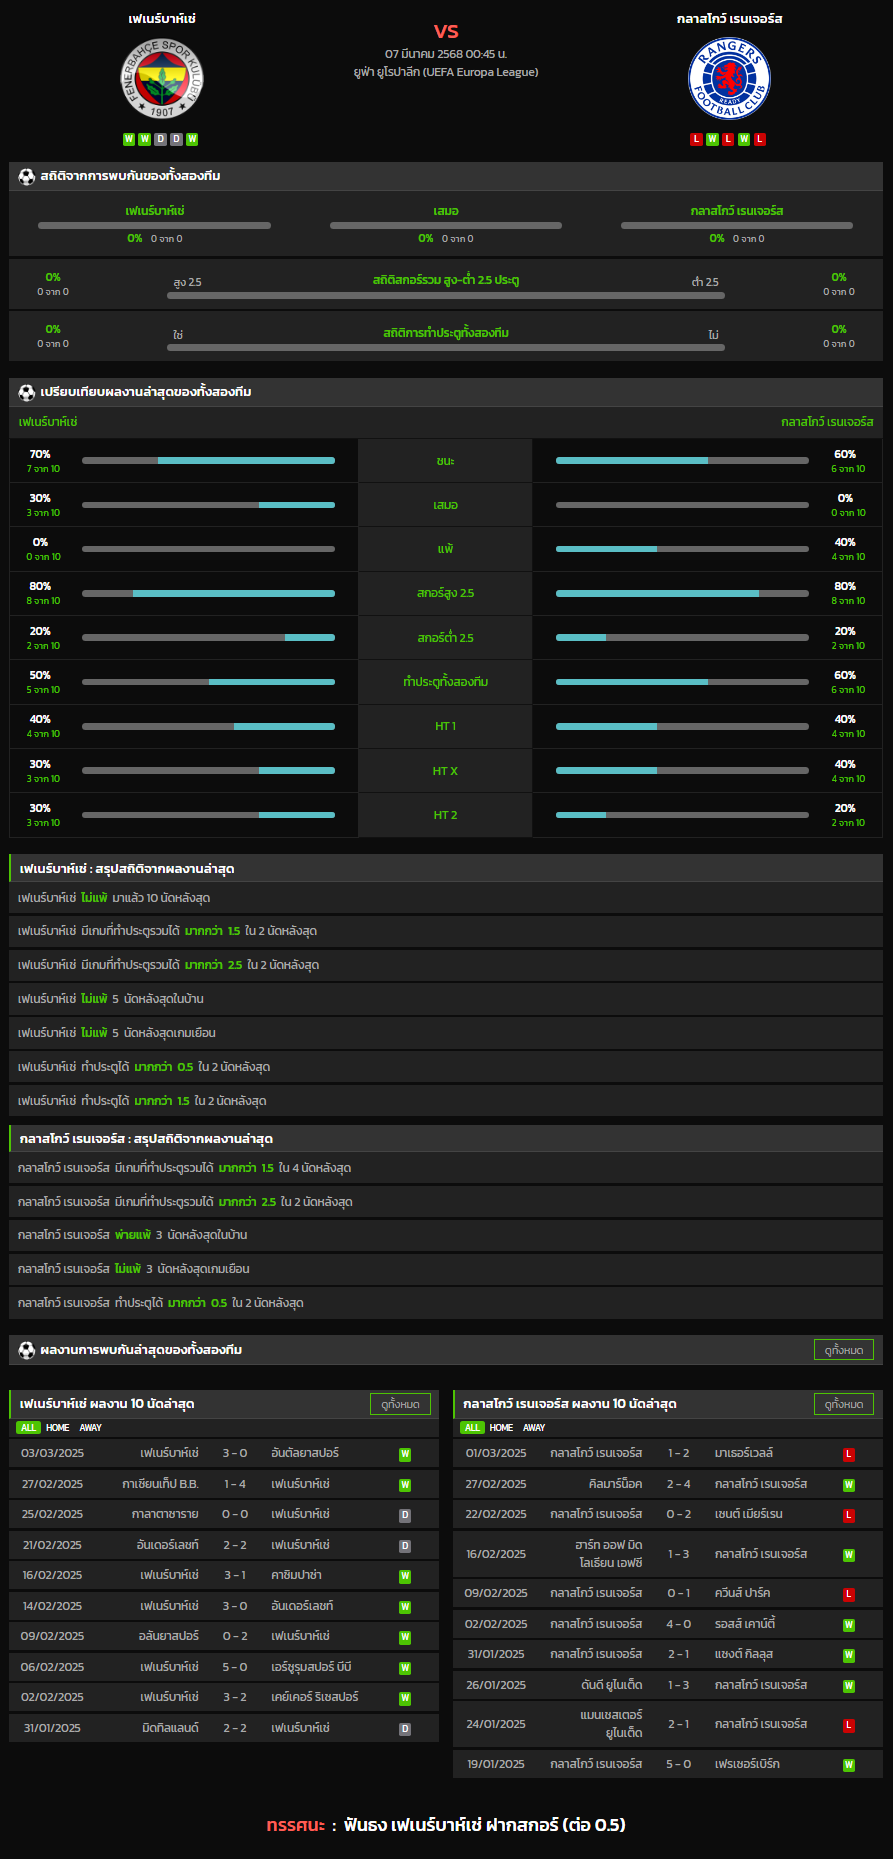Click the Fenerbahçe club crest logo

coord(162,79)
